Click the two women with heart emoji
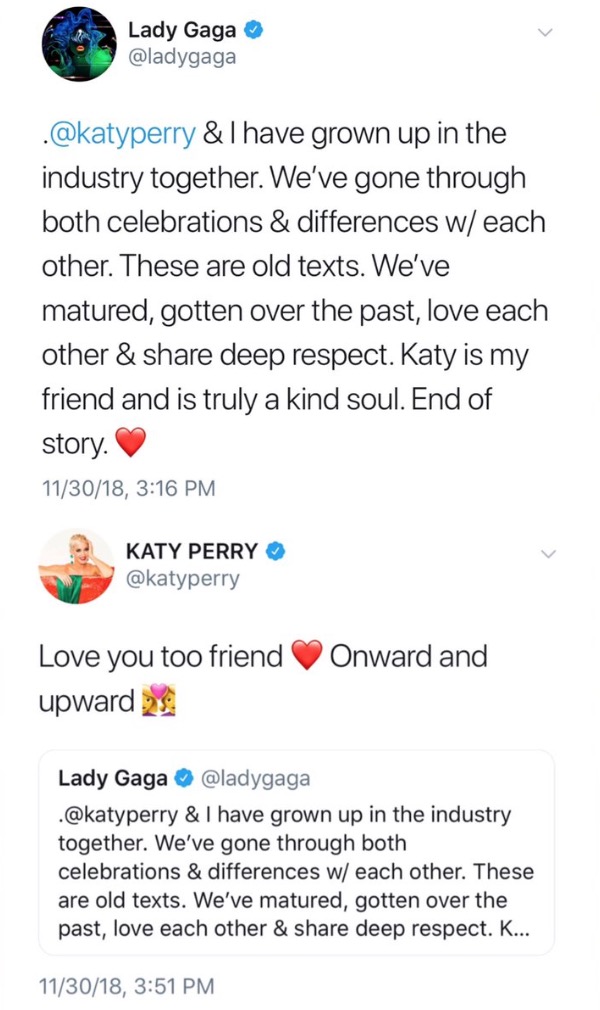This screenshot has width=600, height=1010. tap(159, 700)
